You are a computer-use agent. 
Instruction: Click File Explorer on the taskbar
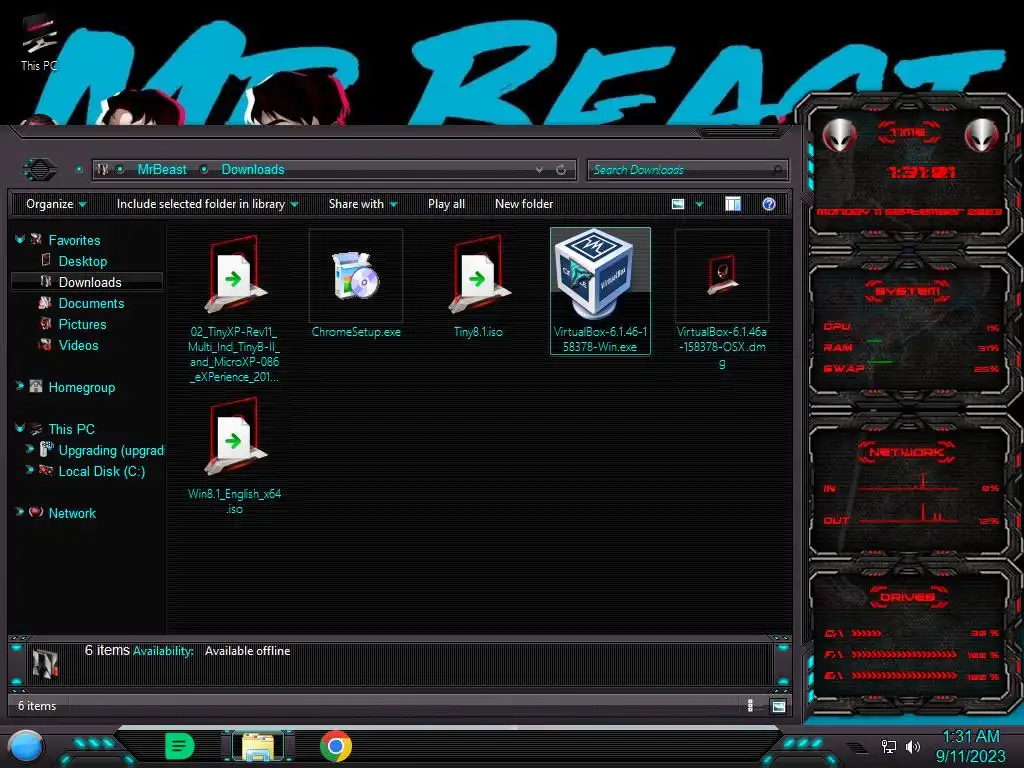coord(259,747)
